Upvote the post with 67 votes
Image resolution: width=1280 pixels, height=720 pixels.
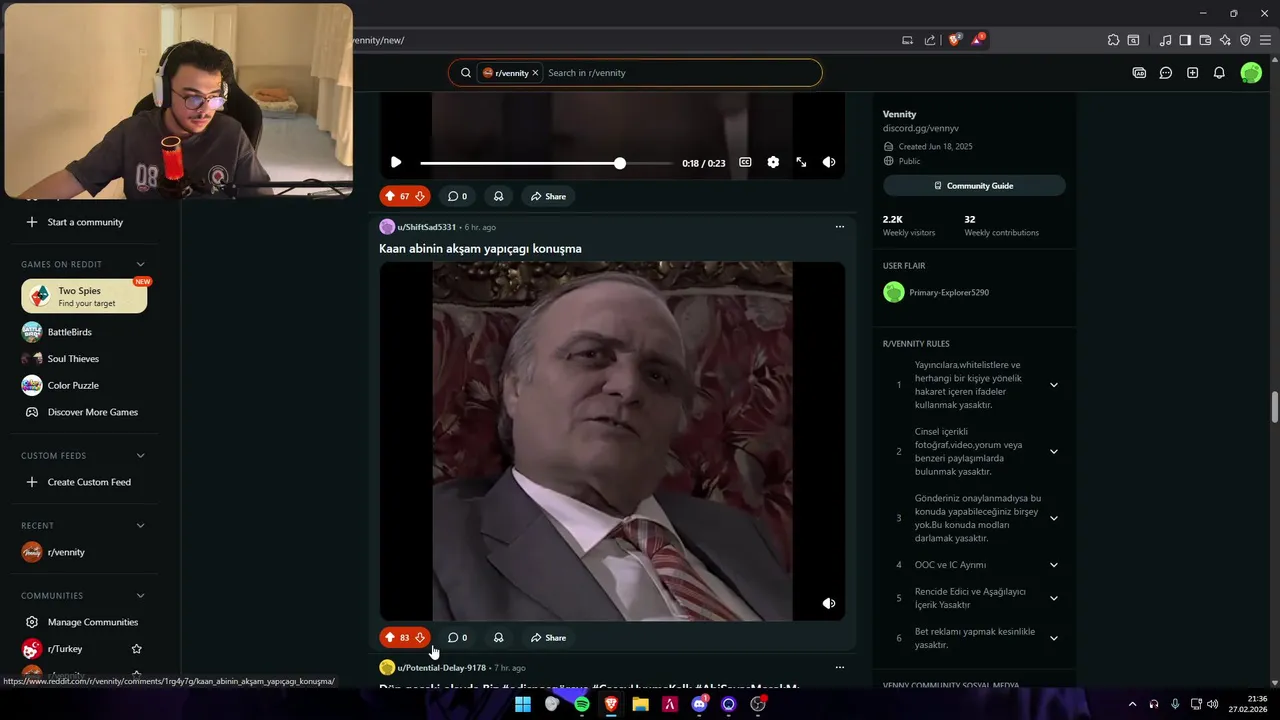coord(390,196)
